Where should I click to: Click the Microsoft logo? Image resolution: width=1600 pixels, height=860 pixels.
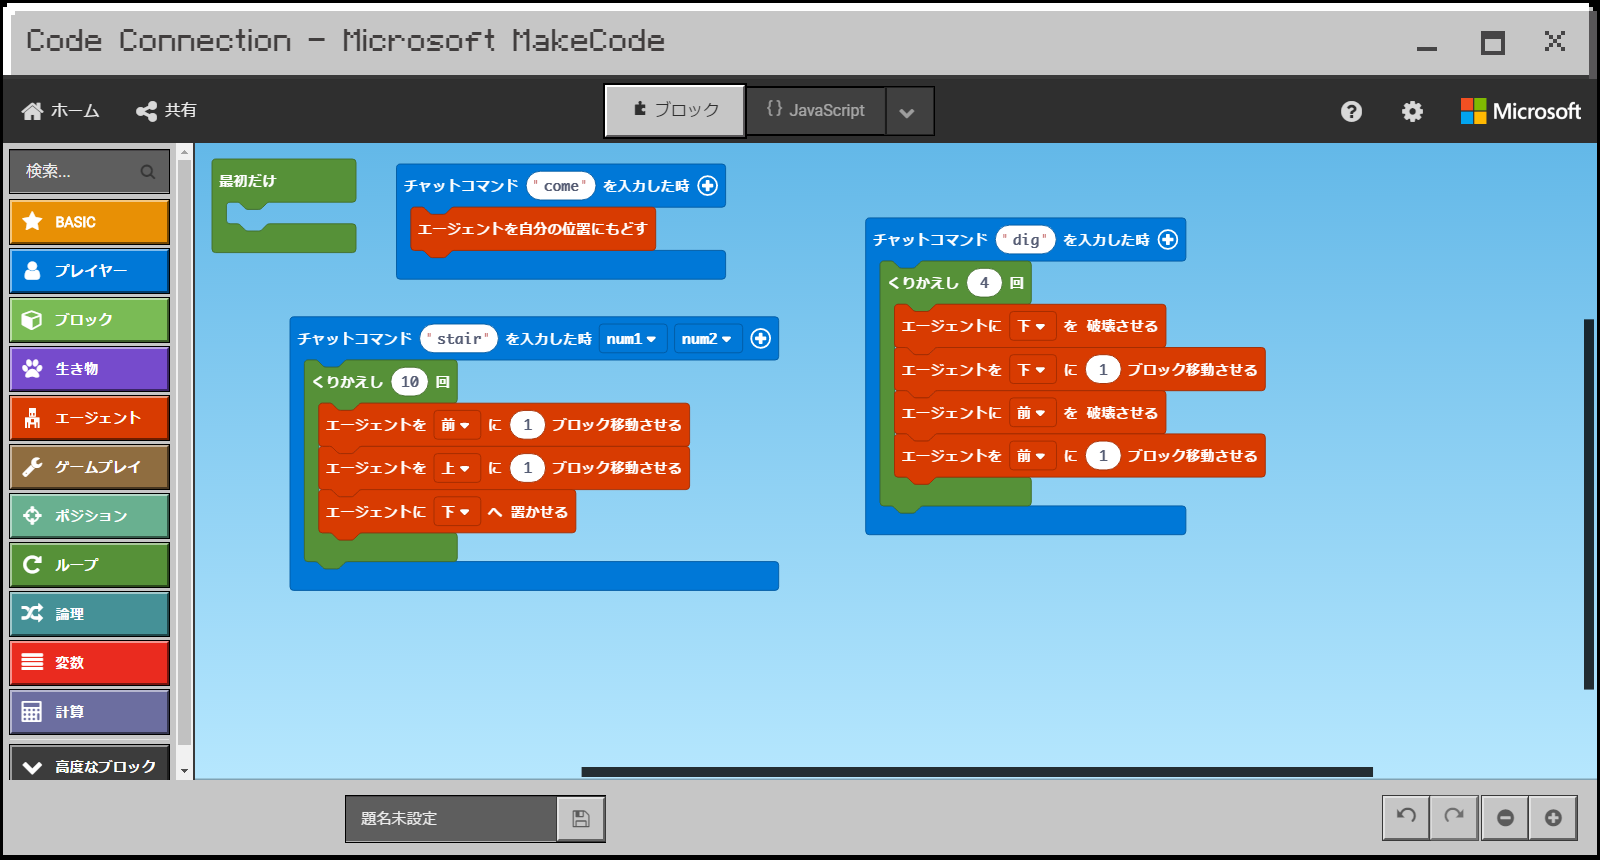(x=1521, y=111)
